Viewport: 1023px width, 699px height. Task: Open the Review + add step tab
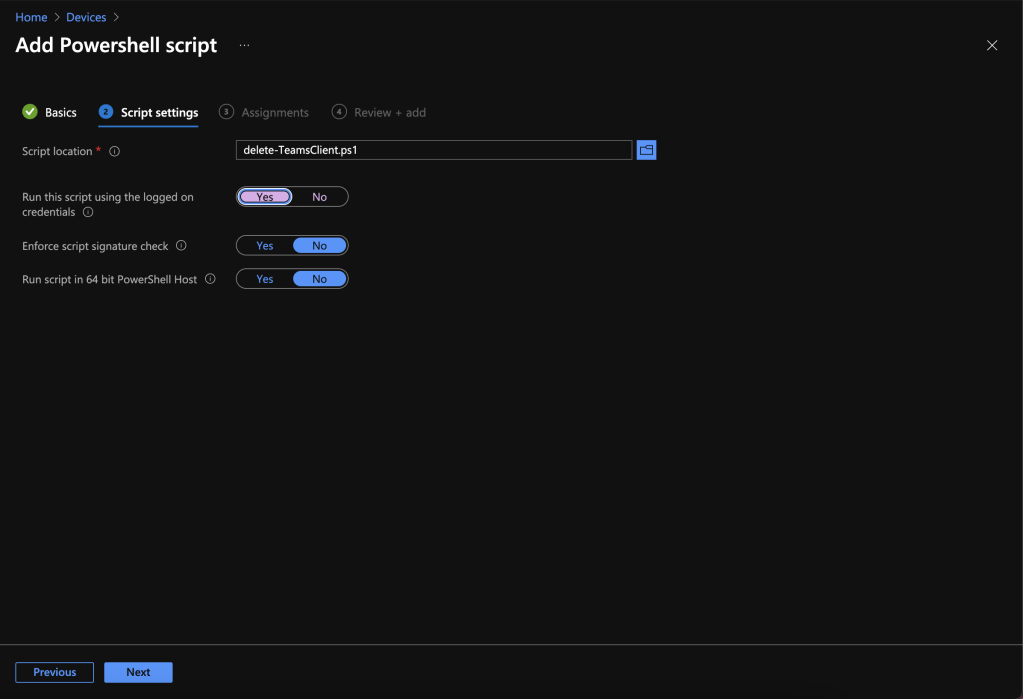[x=389, y=113]
